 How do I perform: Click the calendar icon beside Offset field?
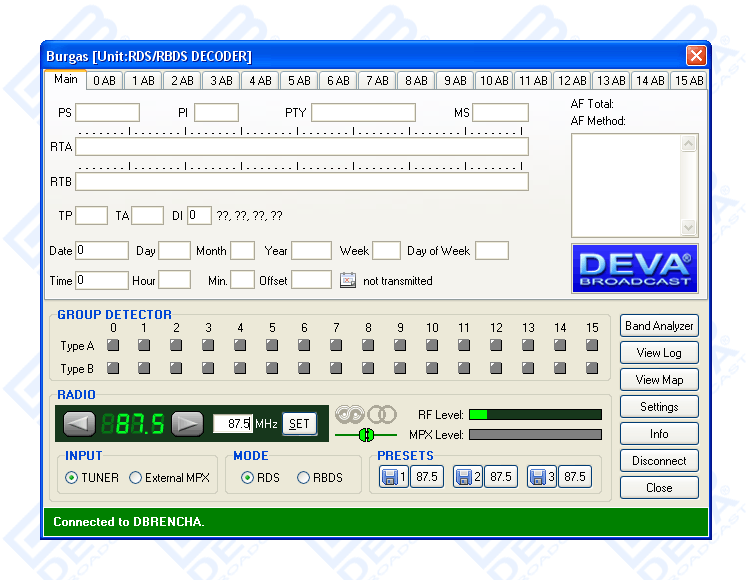(347, 281)
